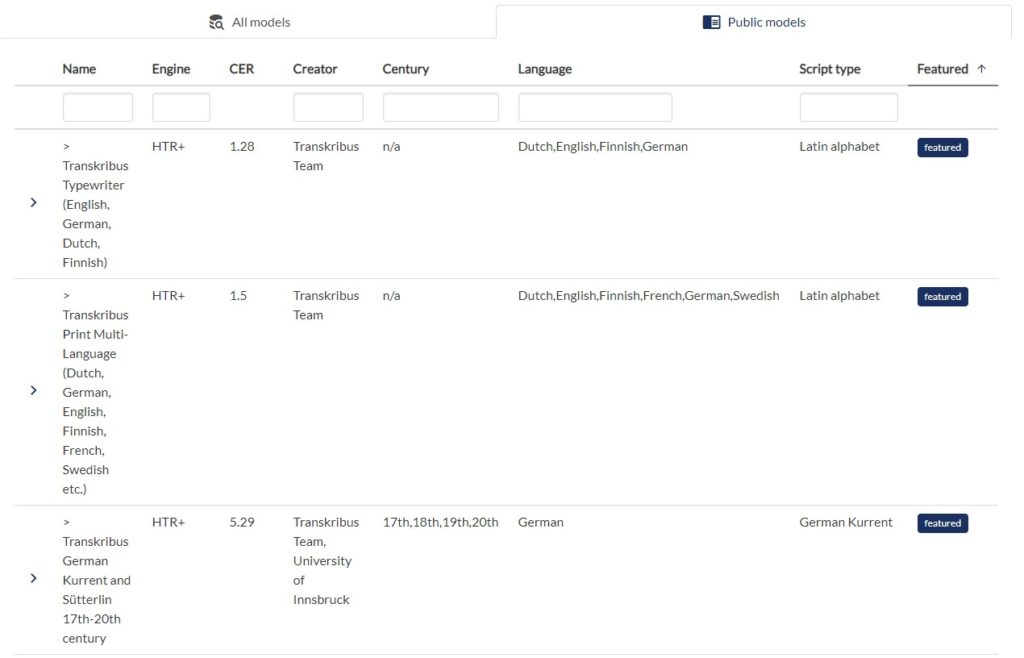Sort by the Script type column header

pyautogui.click(x=829, y=69)
